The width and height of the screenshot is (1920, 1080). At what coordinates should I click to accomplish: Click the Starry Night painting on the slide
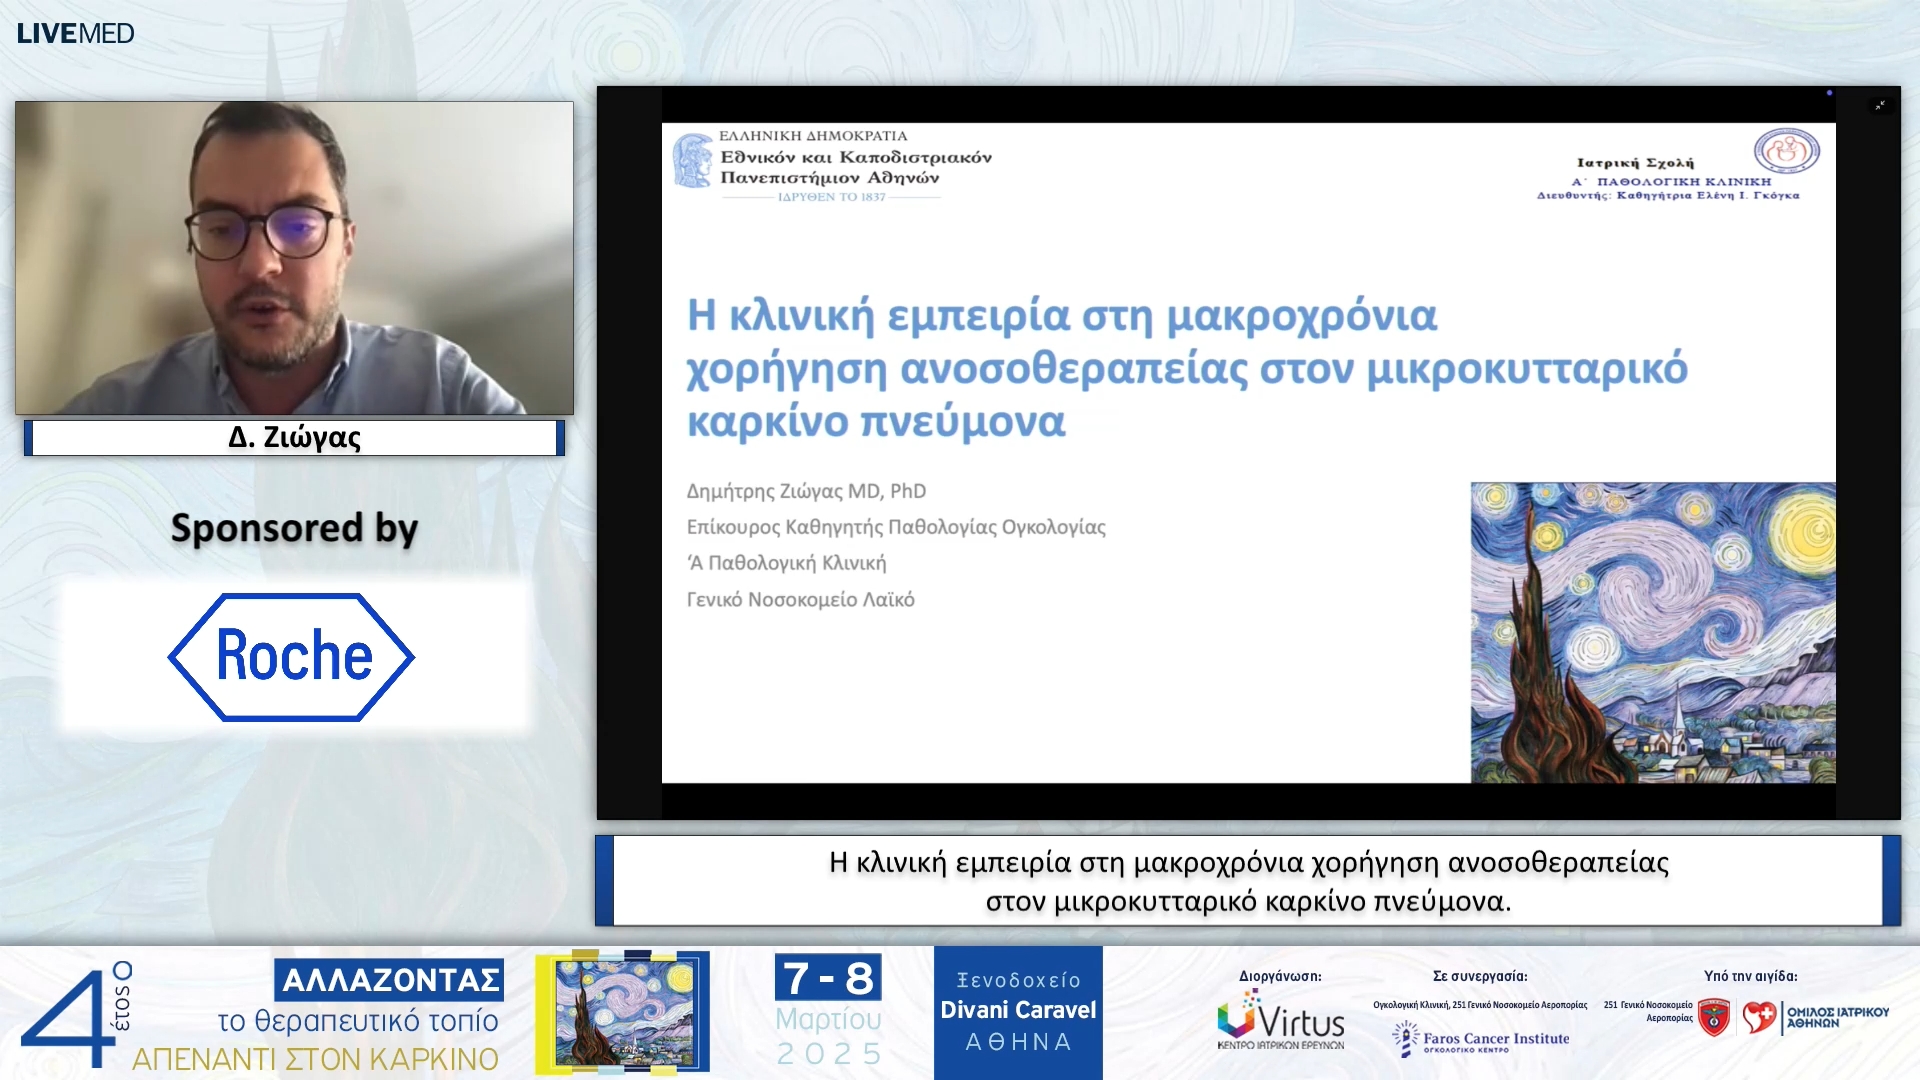1652,632
